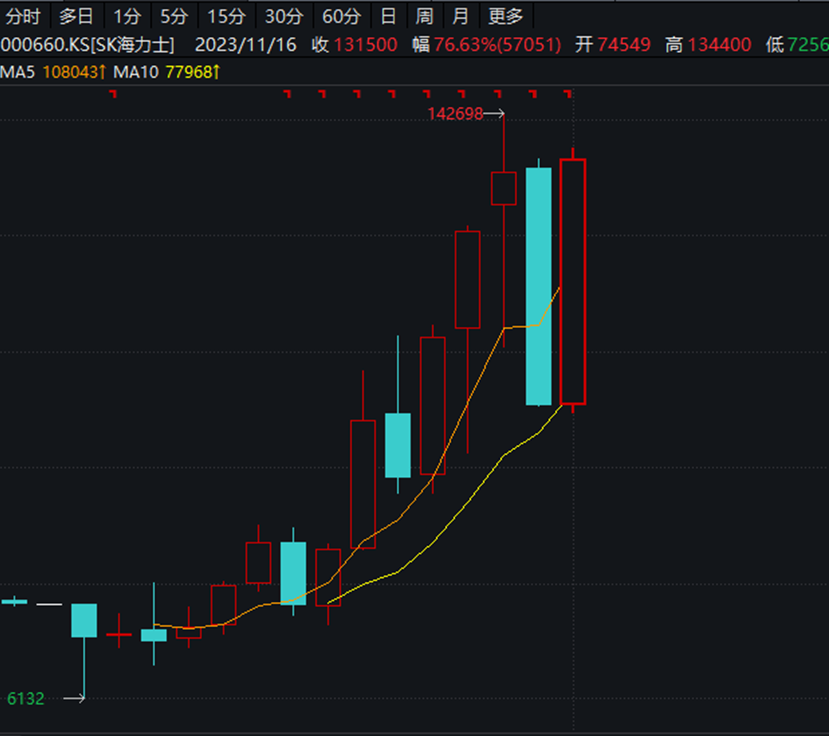Select the 60分 chart interval
This screenshot has width=830, height=736.
click(341, 16)
